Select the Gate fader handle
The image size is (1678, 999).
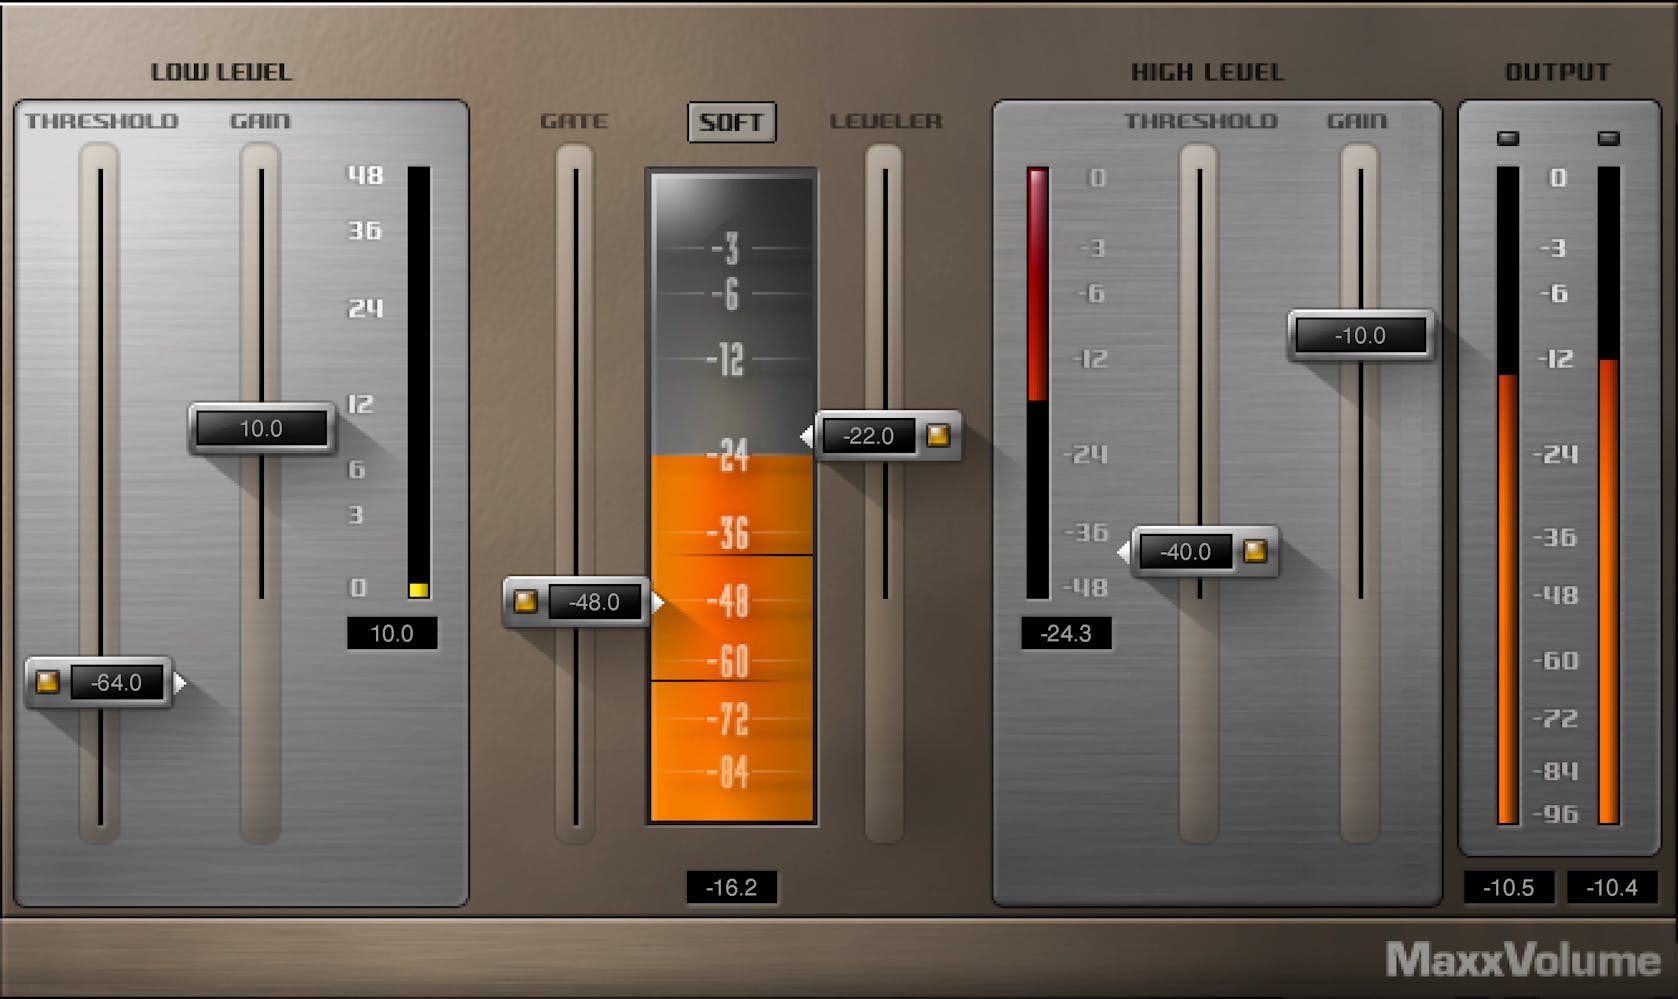[x=574, y=602]
